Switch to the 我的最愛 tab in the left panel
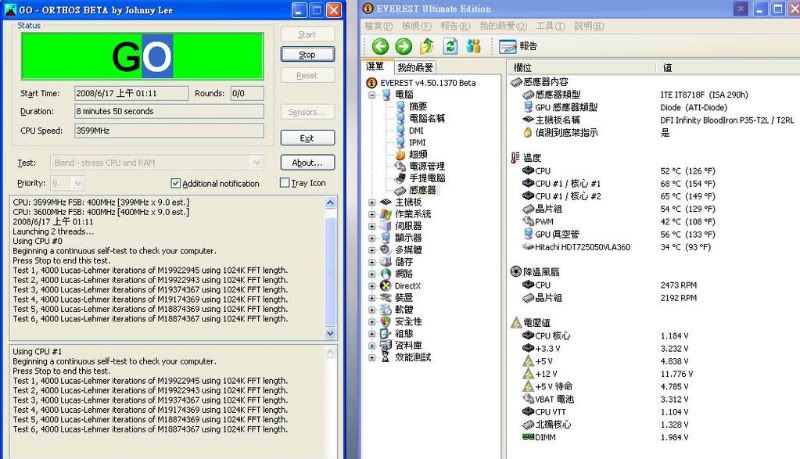Image resolution: width=800 pixels, height=459 pixels. pyautogui.click(x=415, y=67)
